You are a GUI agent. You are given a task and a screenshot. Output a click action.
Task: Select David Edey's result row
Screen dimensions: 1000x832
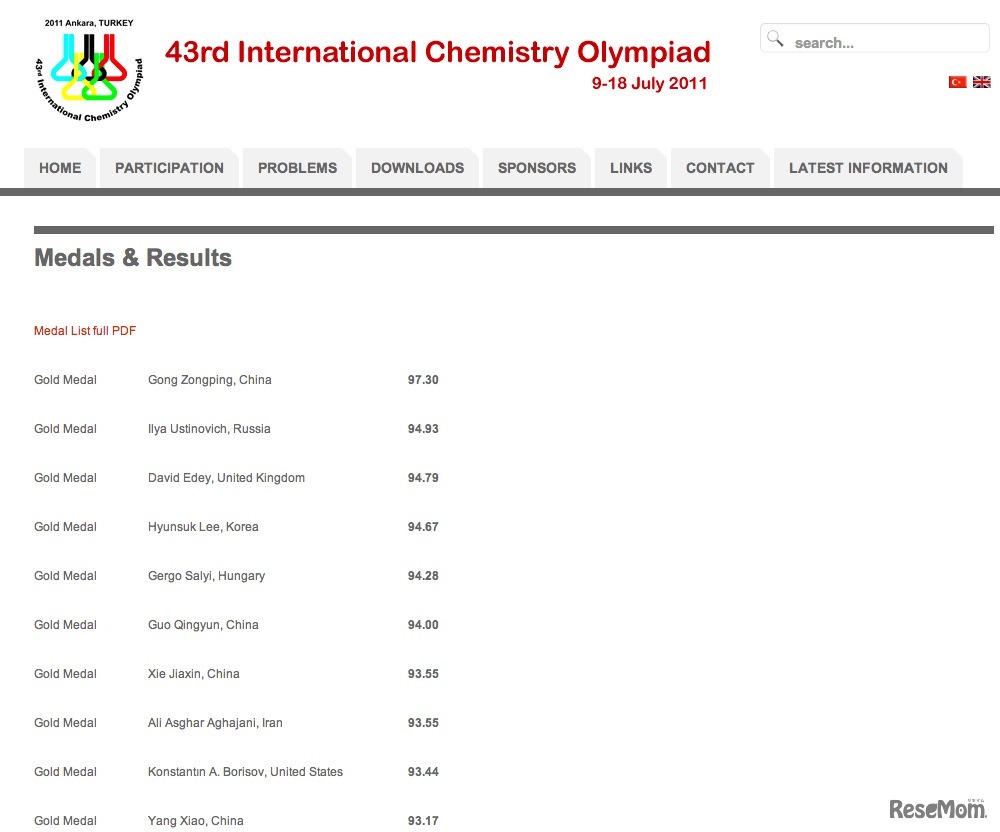click(226, 478)
